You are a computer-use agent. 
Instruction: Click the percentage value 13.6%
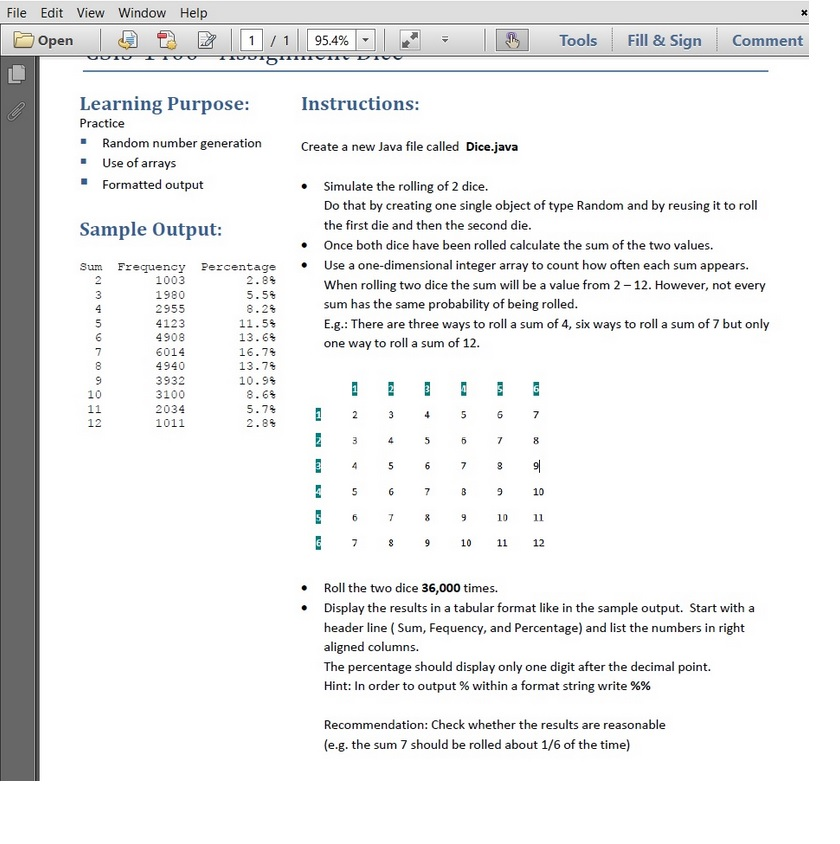(x=257, y=337)
